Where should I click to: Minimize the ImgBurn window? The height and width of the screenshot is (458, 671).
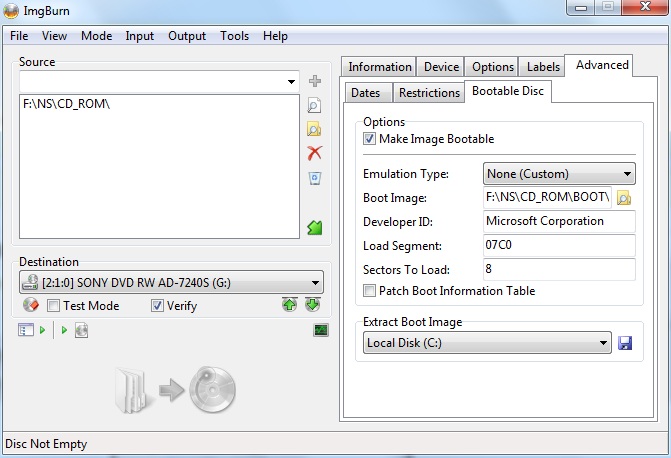click(x=581, y=7)
